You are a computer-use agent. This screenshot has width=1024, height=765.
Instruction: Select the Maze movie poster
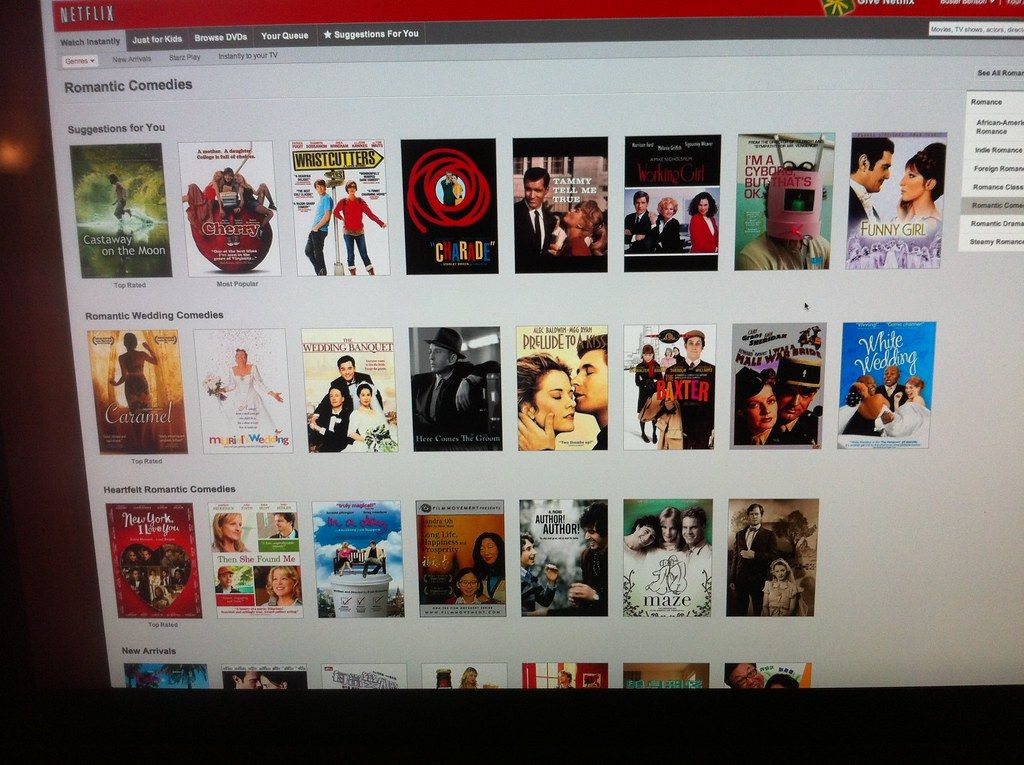click(667, 557)
